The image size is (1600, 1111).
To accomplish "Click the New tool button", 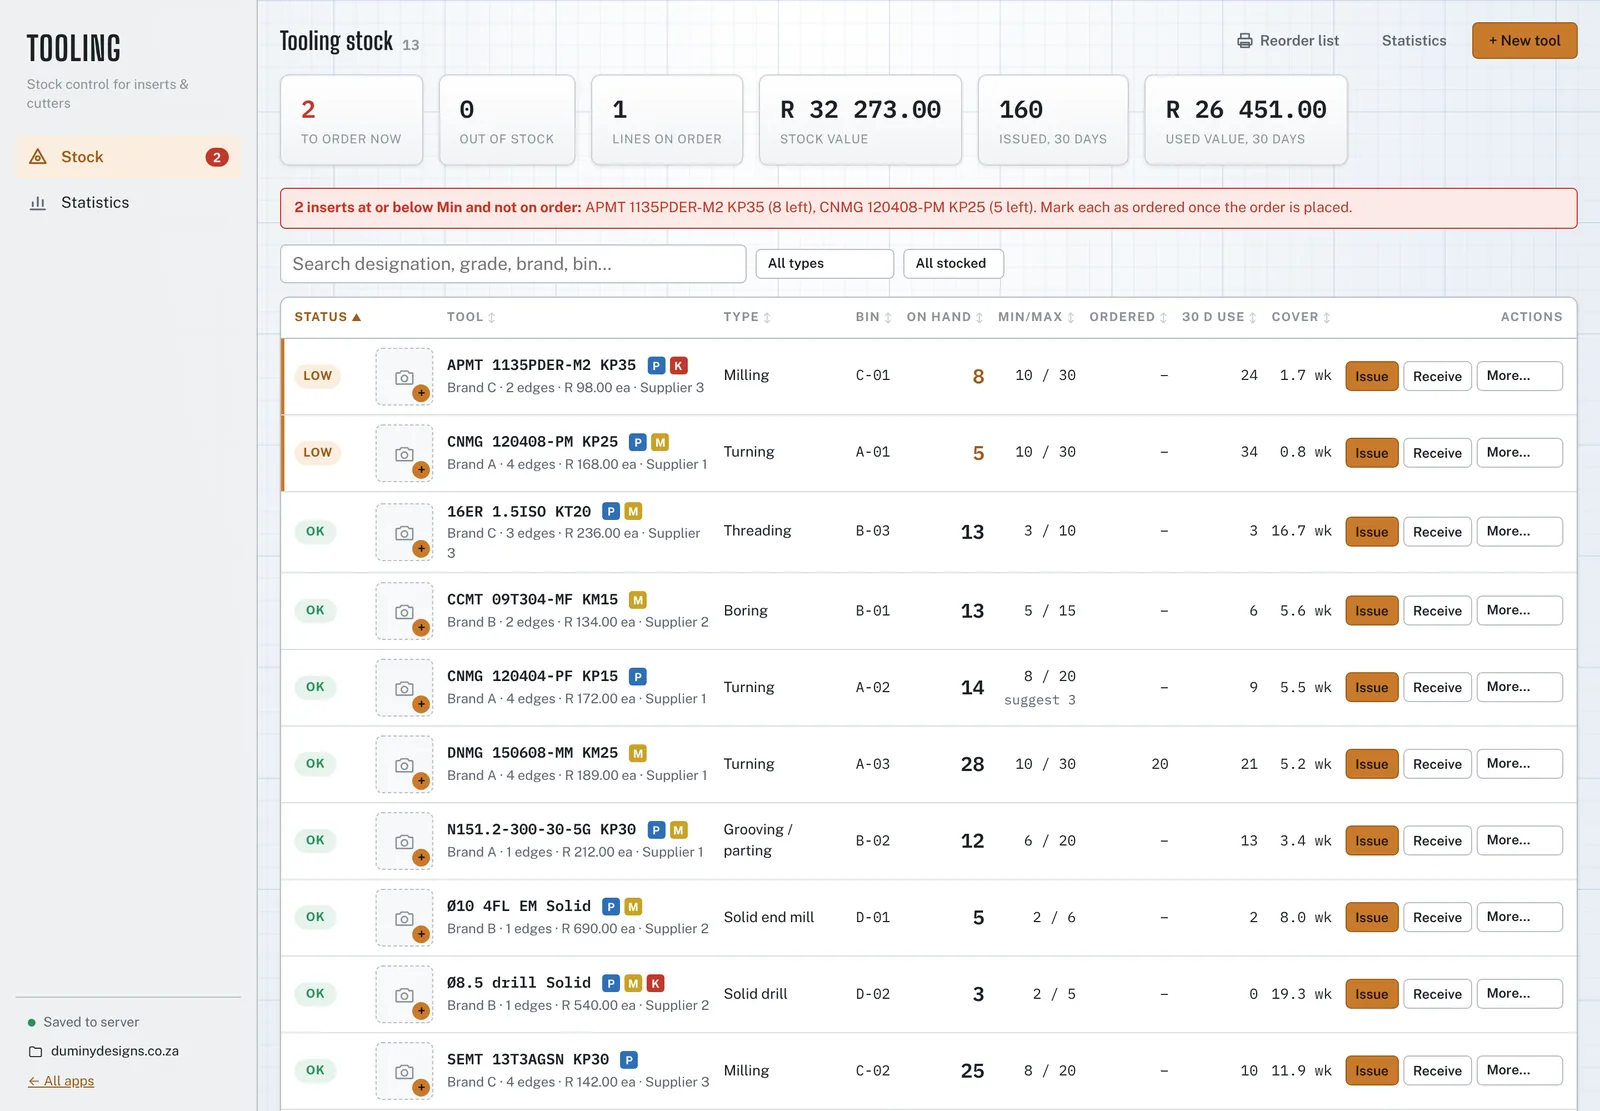I will point(1524,41).
